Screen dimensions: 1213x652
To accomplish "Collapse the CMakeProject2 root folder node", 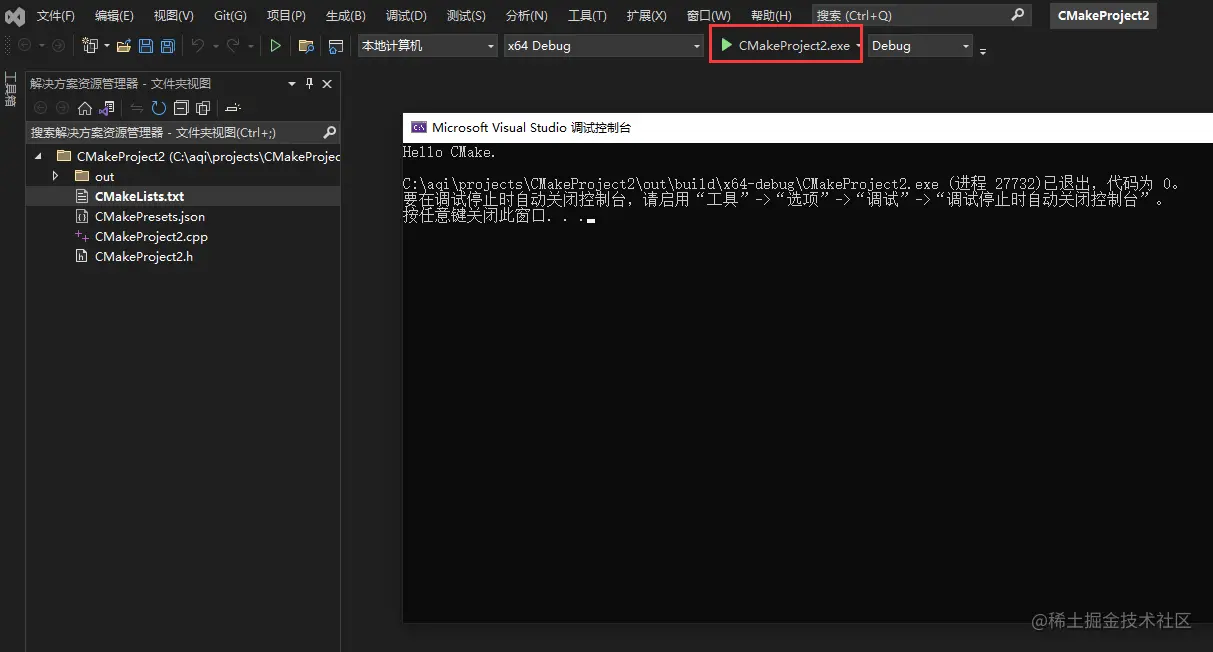I will pyautogui.click(x=39, y=156).
